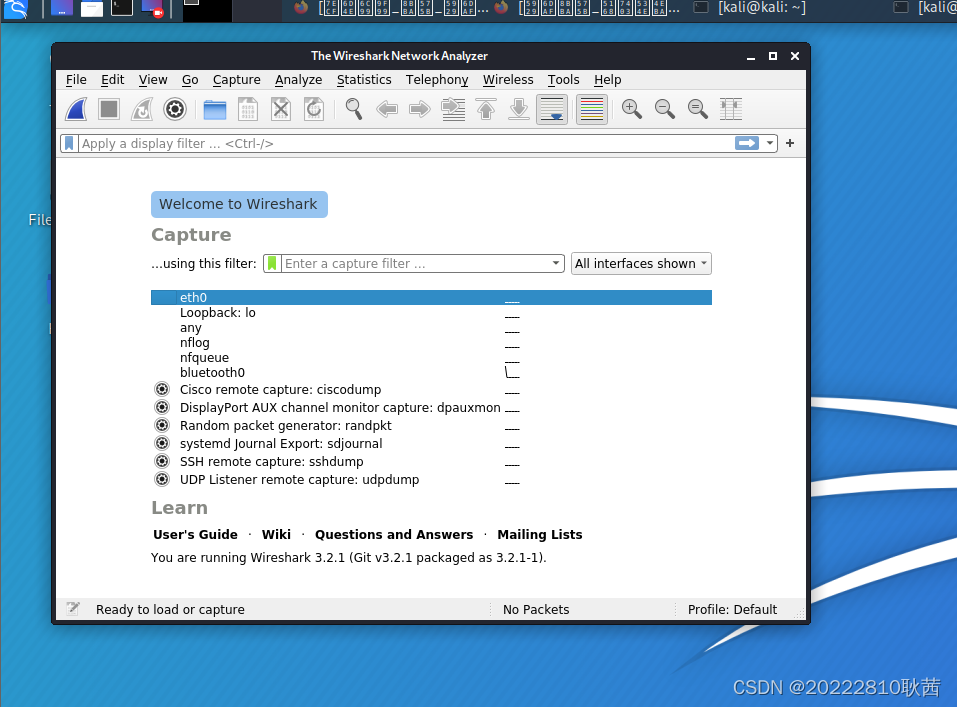Click the ciscodump interface options gear
Screen dimensions: 957x707
tap(162, 389)
